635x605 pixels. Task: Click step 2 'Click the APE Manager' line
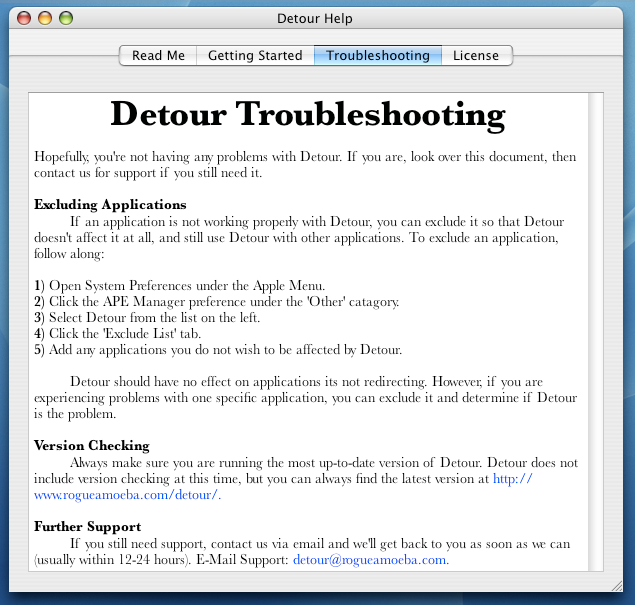tap(216, 302)
